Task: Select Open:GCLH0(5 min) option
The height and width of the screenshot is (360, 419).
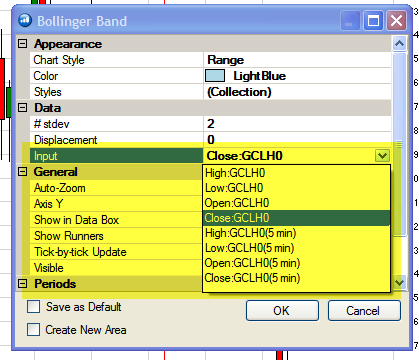Action: pos(296,263)
